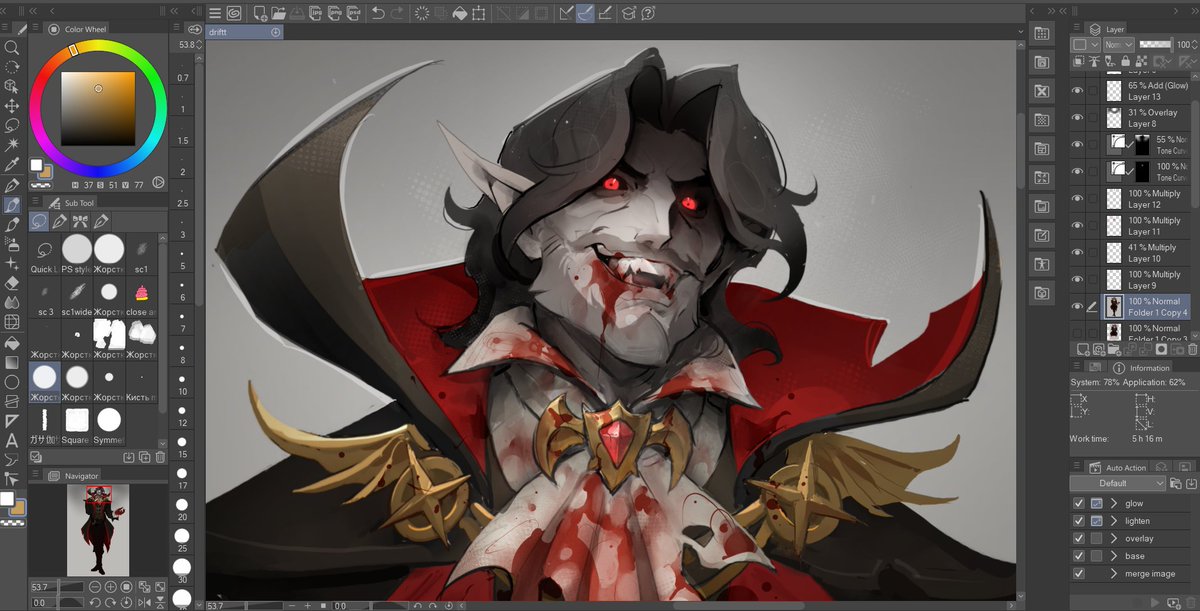Click the Delete layer trash icon
The image size is (1200, 611).
(x=1192, y=349)
